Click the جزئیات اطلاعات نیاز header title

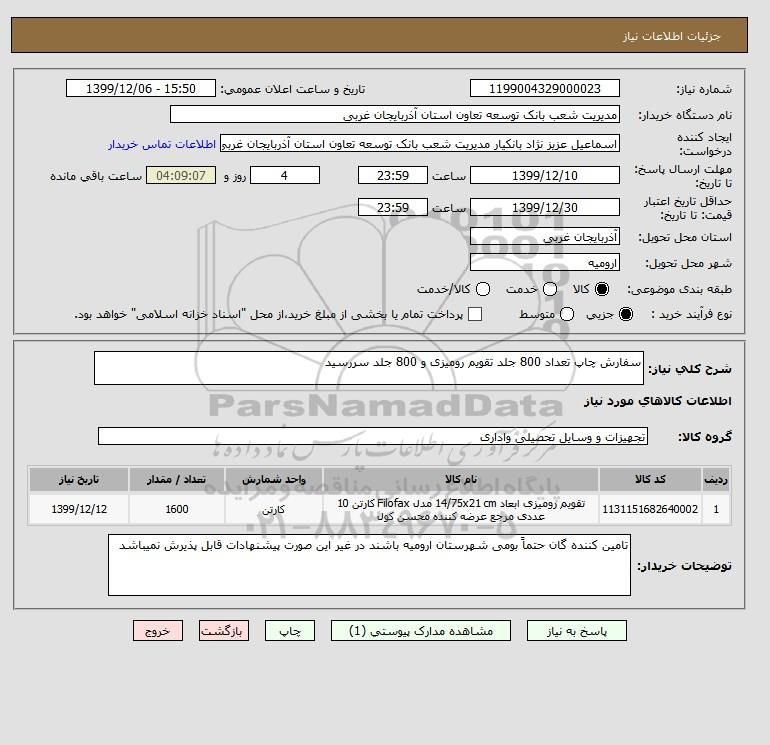pos(671,36)
